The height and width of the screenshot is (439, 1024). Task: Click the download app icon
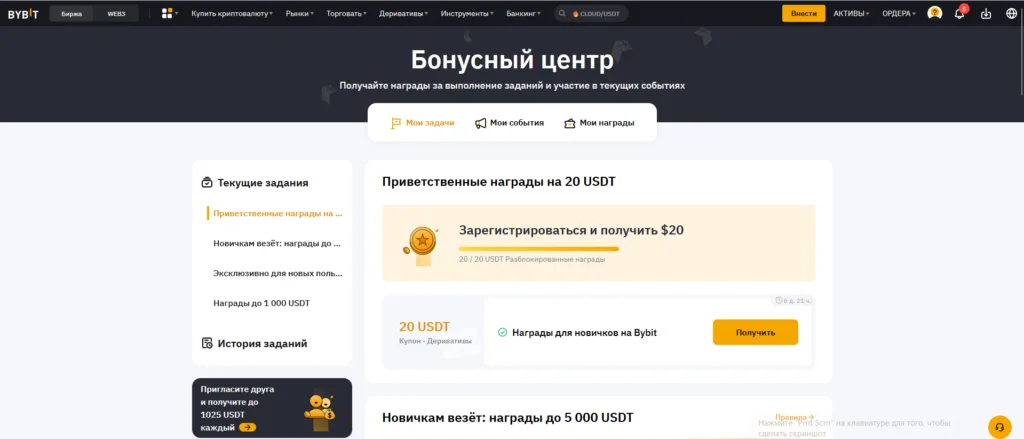(x=986, y=13)
